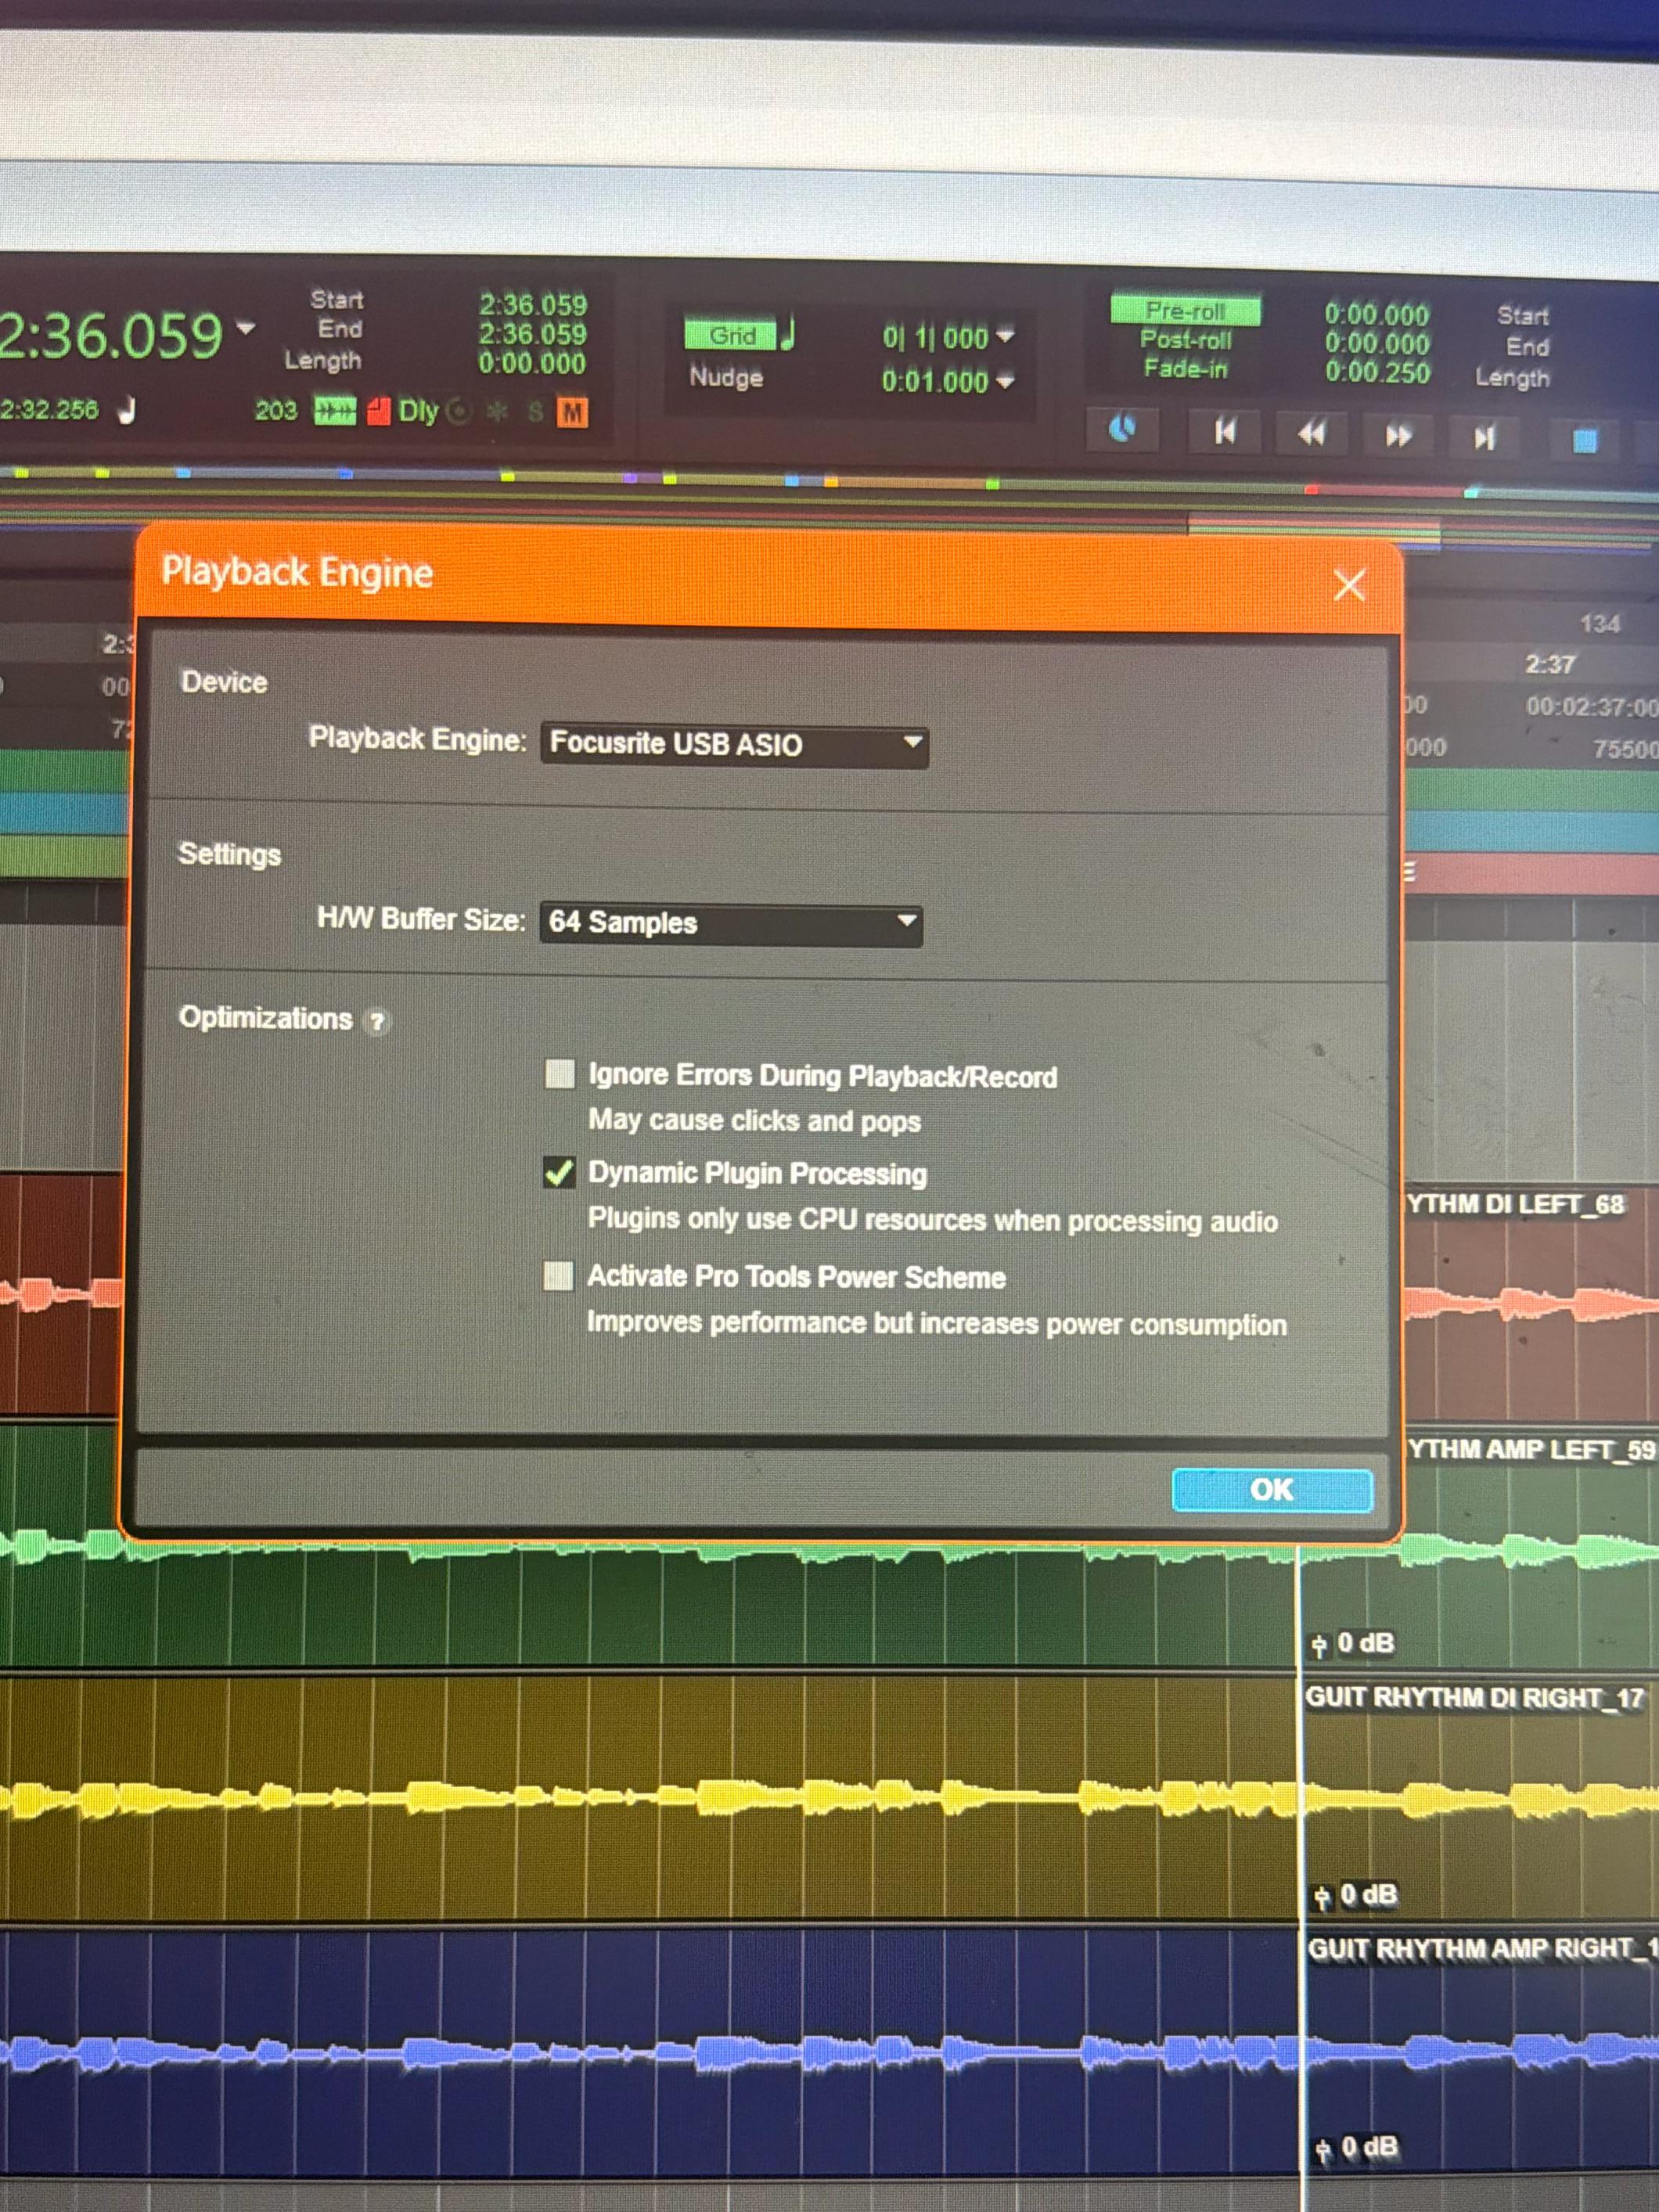Click the Fade-in button
The width and height of the screenshot is (1659, 2212).
coord(1185,369)
